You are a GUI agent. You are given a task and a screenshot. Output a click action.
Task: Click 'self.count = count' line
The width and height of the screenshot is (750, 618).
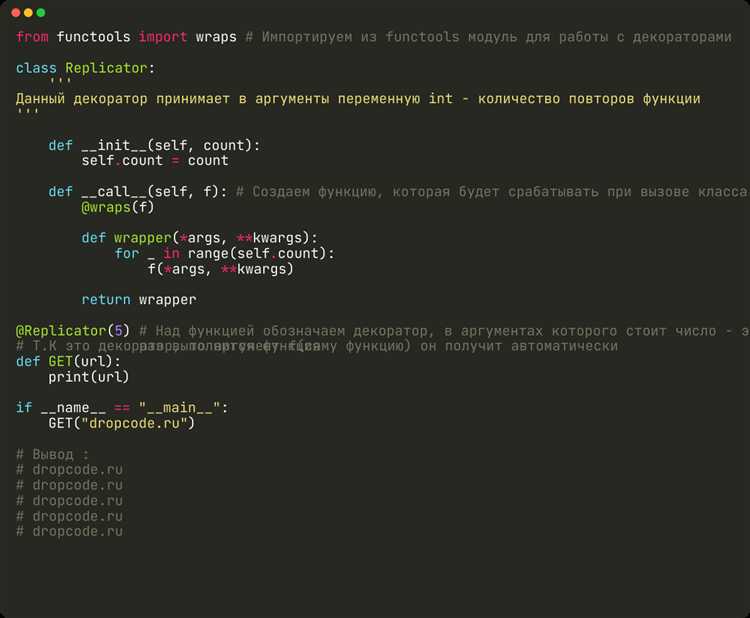(154, 161)
